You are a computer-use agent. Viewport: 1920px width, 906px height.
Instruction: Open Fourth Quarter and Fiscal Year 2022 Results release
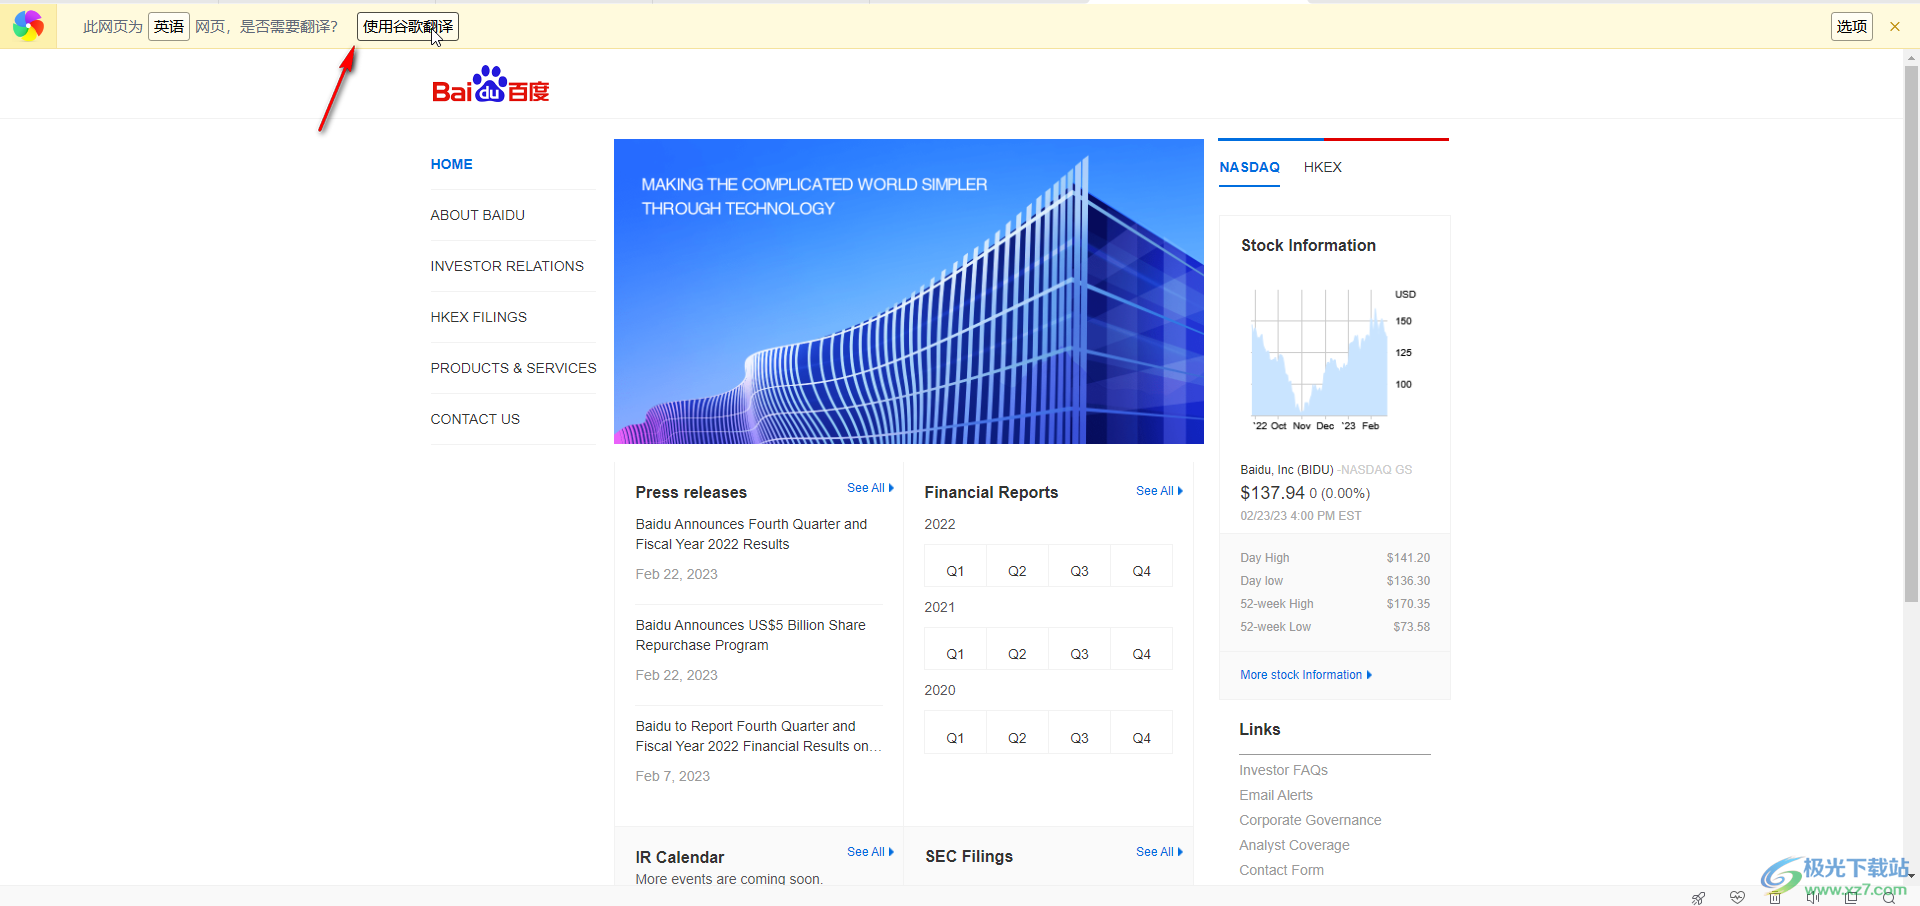pos(751,534)
